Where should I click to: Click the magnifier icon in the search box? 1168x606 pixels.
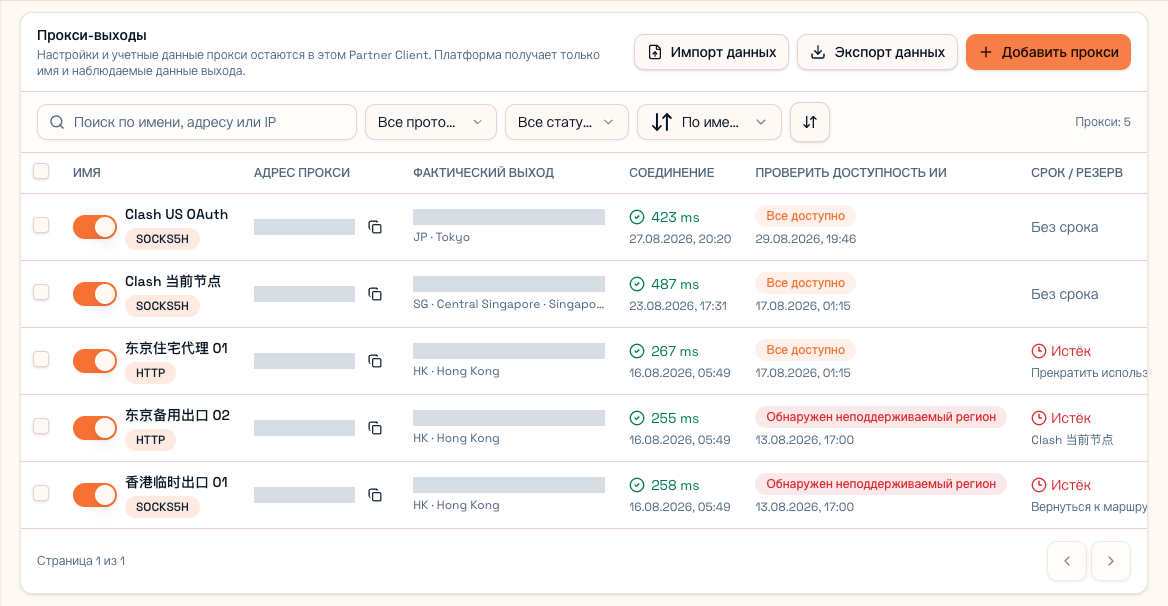pos(57,122)
